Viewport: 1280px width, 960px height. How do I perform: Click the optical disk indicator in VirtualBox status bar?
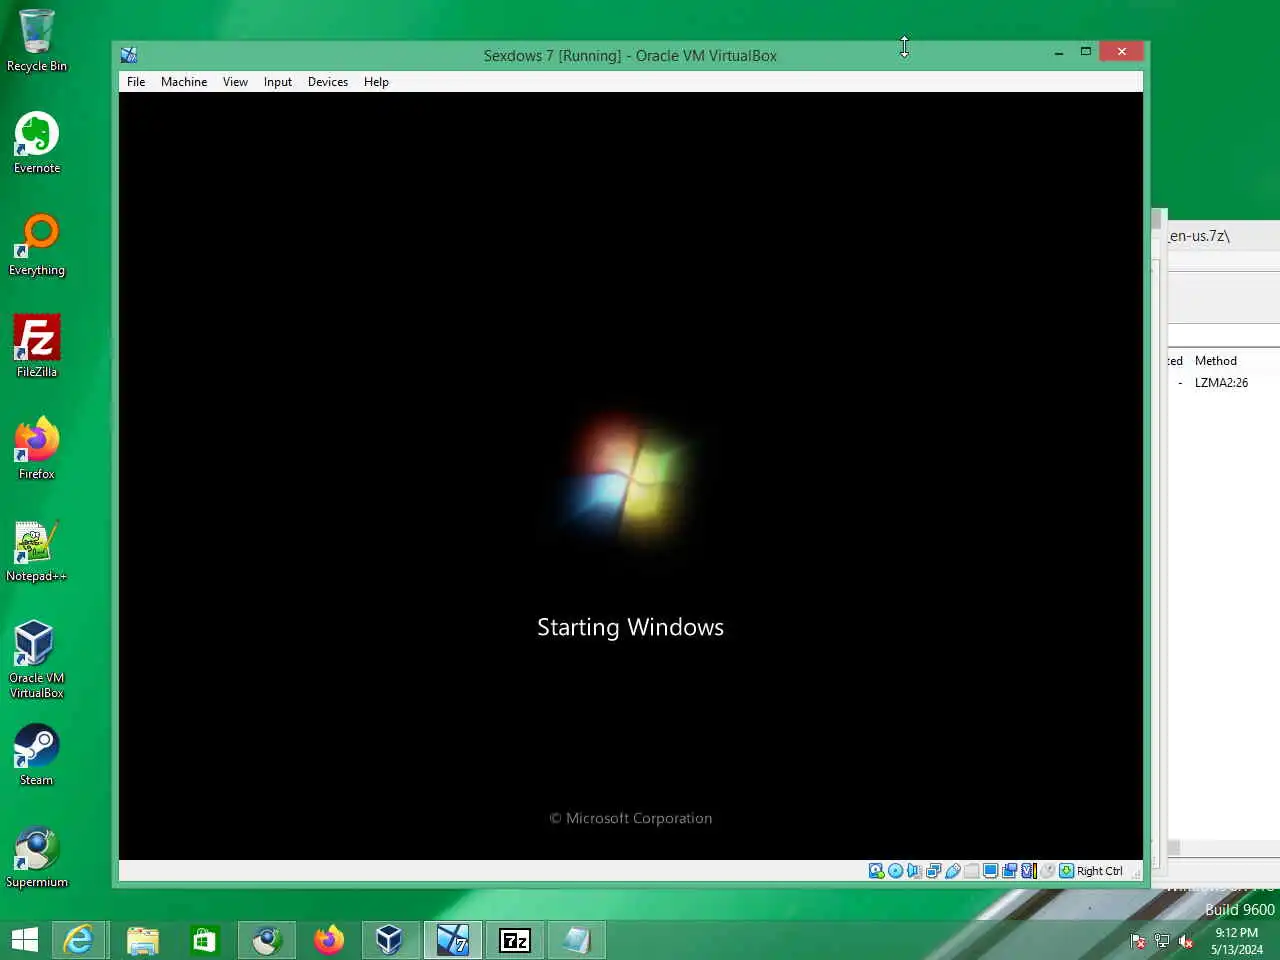pos(896,871)
